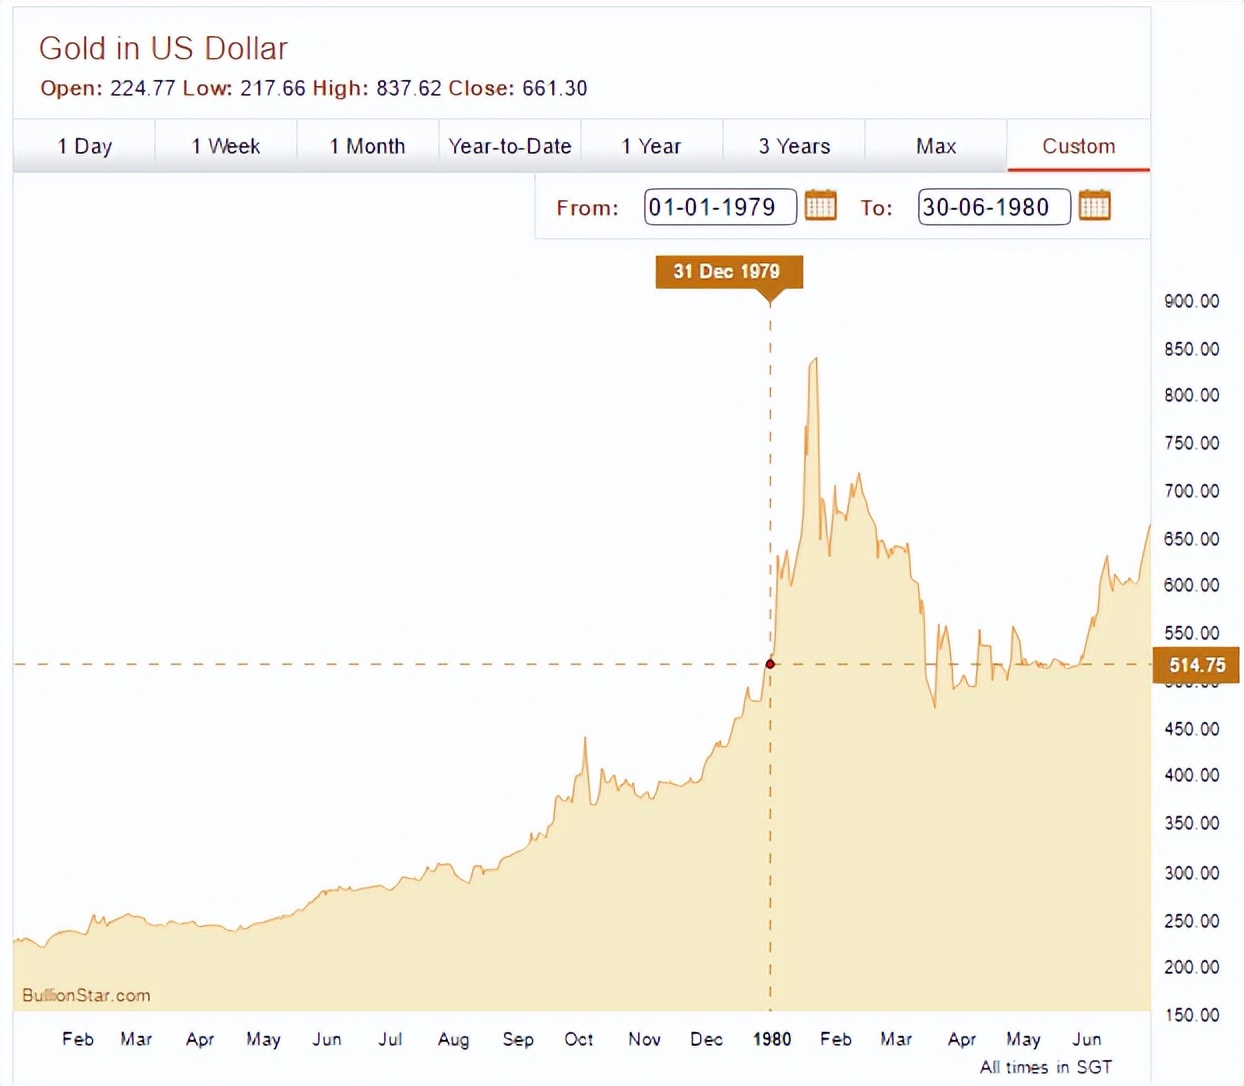Screen dimensions: 1244x1086
Task: Click the From date field 01-01-1979
Action: pos(720,207)
